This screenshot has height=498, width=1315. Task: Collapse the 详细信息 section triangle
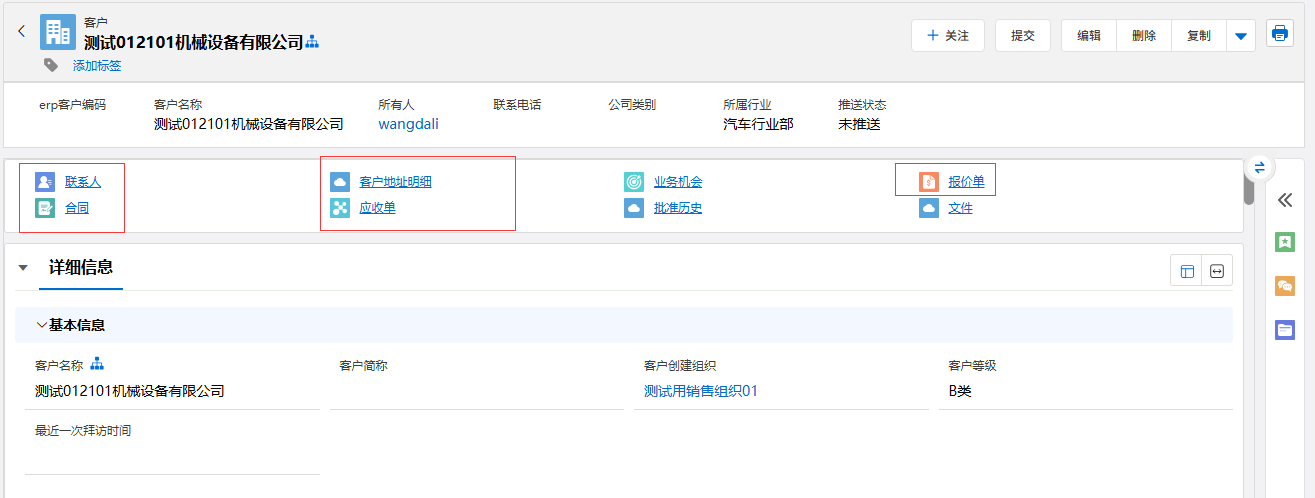tap(23, 268)
